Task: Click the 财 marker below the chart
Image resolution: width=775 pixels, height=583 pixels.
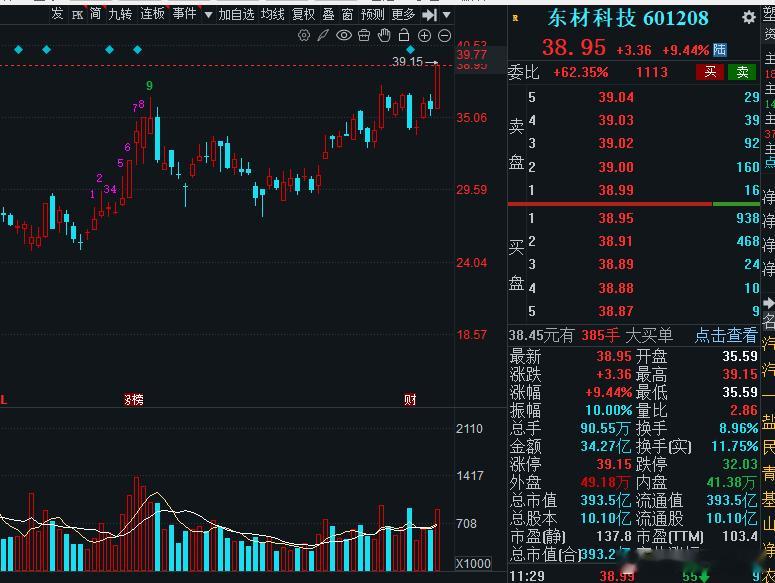Action: [x=410, y=399]
